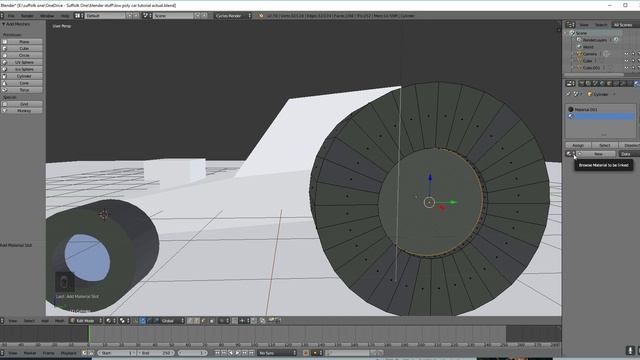Open the pivot point selector

click(x=123, y=321)
